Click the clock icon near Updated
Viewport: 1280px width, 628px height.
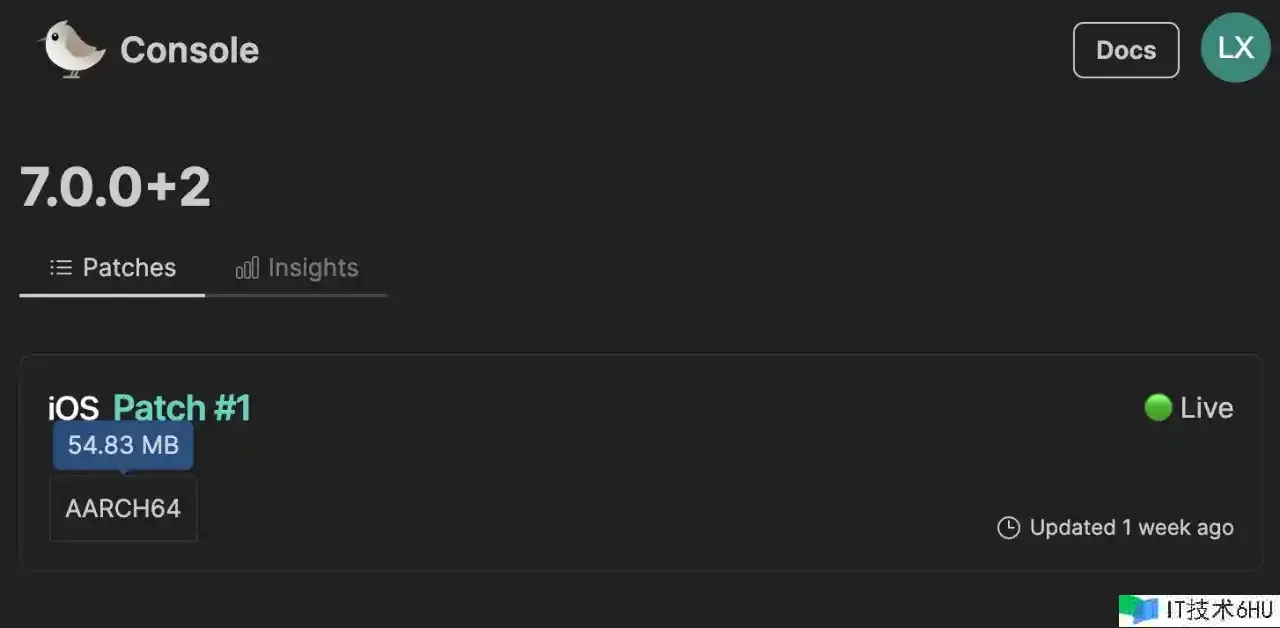1008,528
